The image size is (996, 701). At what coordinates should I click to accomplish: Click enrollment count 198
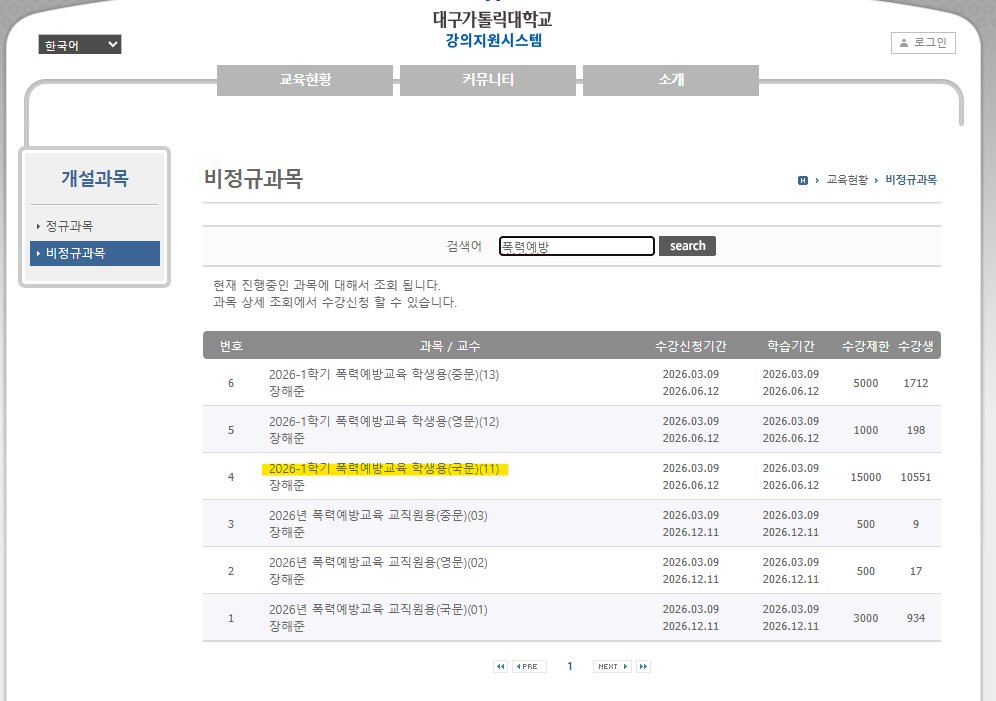click(915, 430)
